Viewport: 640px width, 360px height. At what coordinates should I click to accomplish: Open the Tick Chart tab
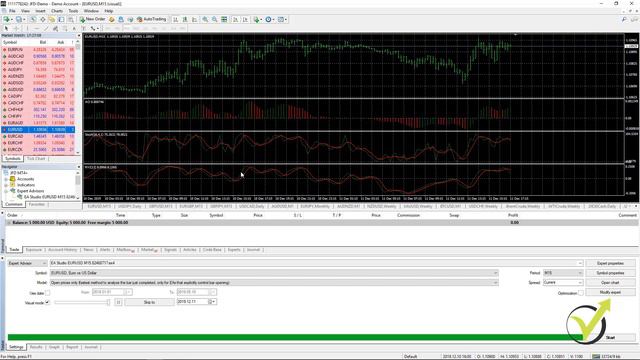tap(36, 158)
